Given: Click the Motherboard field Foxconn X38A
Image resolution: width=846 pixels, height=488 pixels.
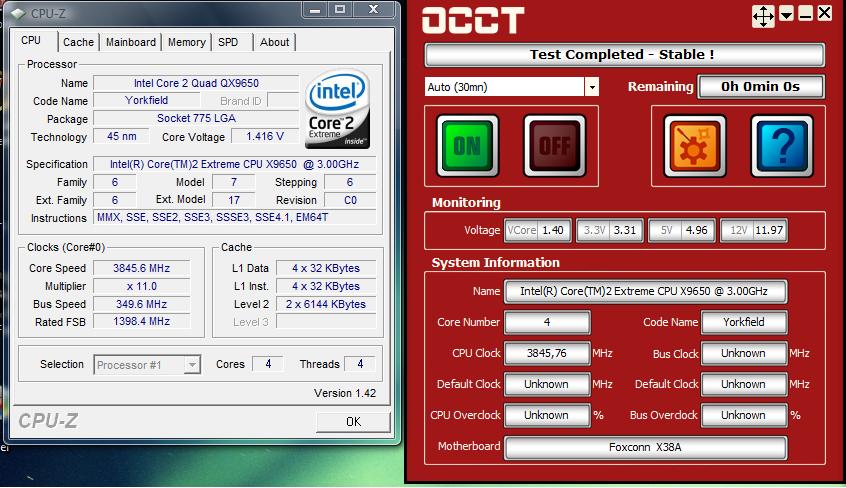Looking at the screenshot, I should [x=645, y=448].
